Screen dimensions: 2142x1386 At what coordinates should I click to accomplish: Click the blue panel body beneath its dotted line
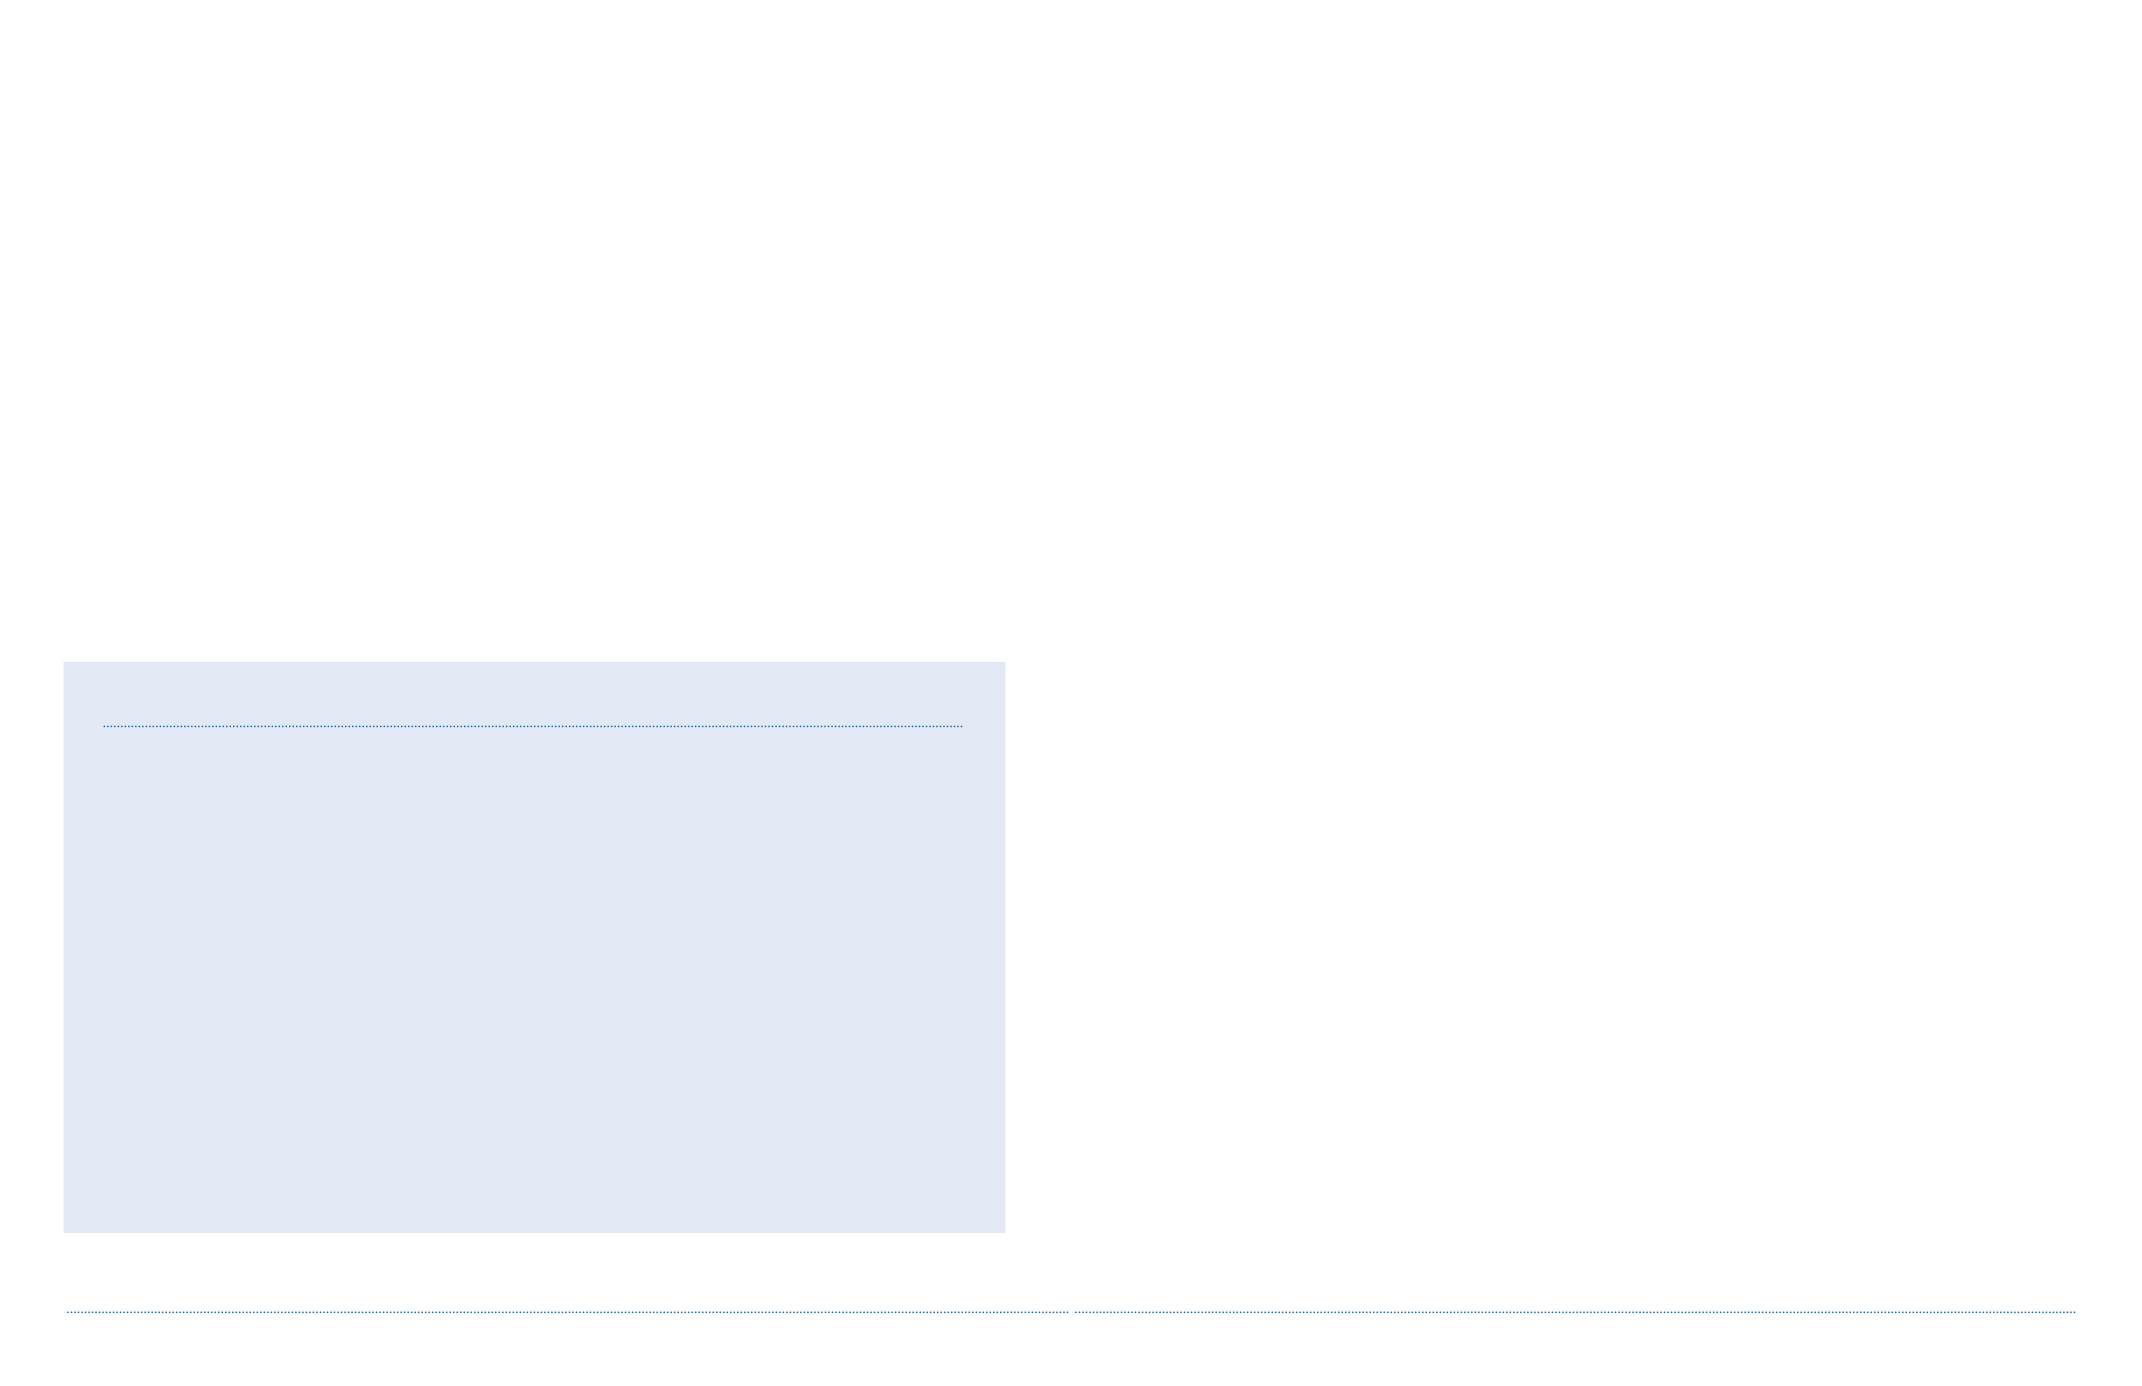534,980
